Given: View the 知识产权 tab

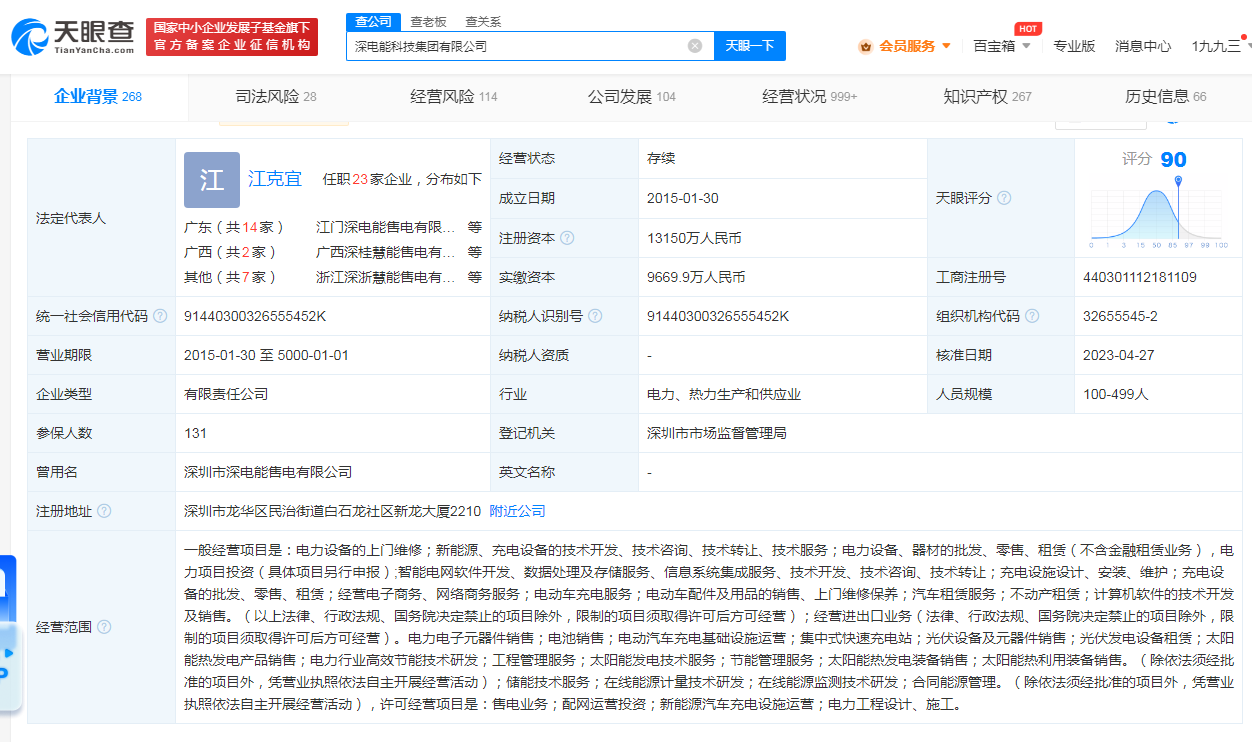Looking at the screenshot, I should point(987,97).
